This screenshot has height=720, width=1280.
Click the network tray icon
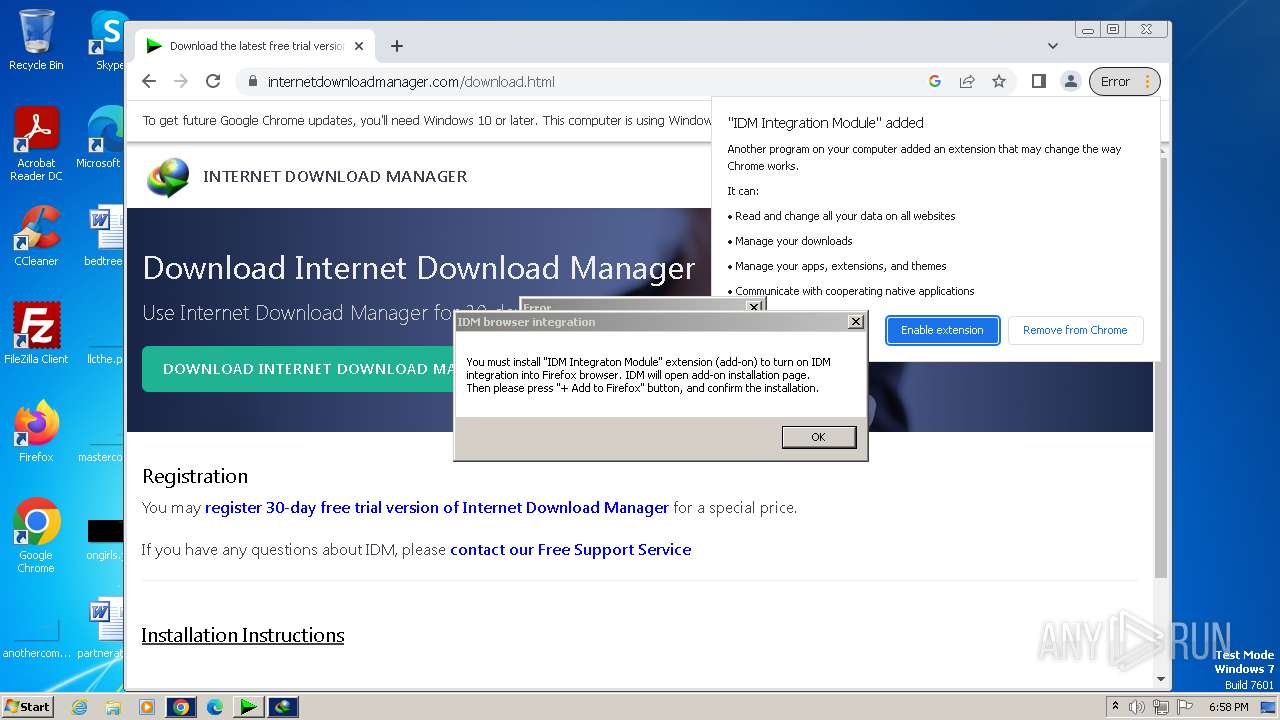pyautogui.click(x=1160, y=707)
